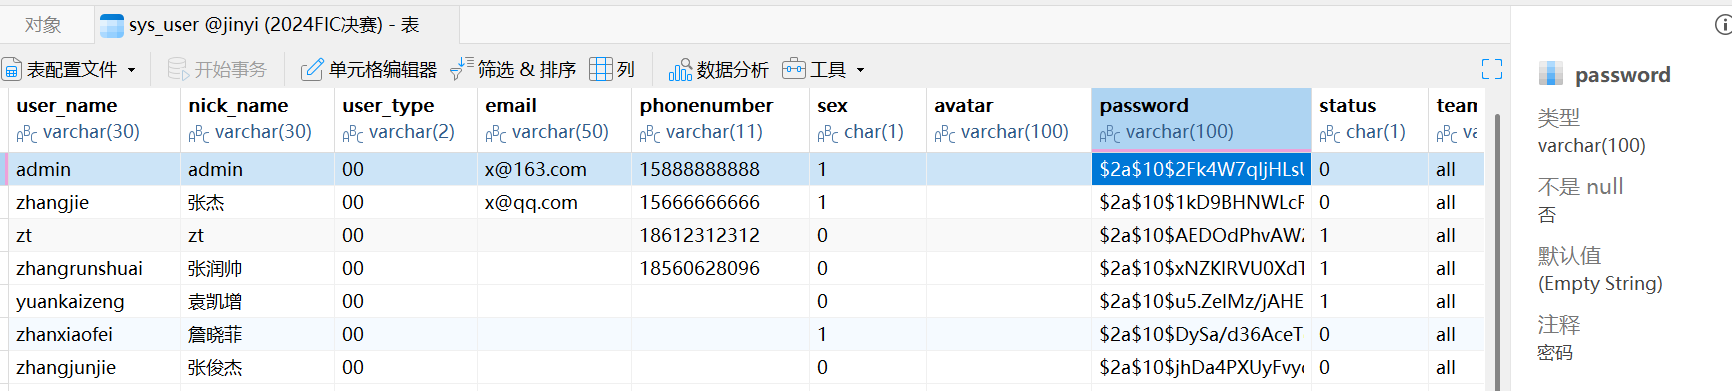Switch to the 对象 tab
Image resolution: width=1732 pixels, height=391 pixels.
tap(43, 25)
